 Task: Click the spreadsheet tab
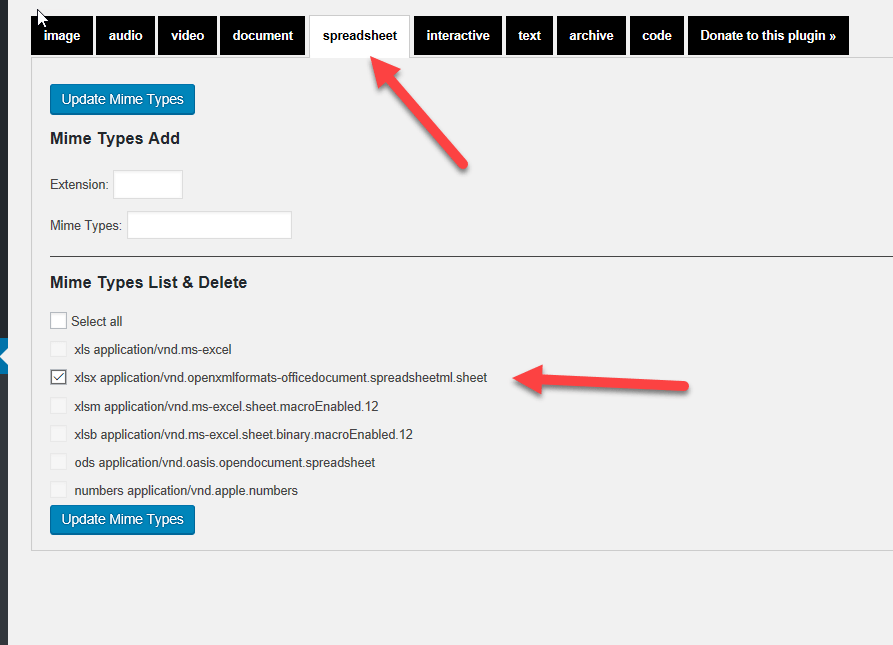point(359,36)
